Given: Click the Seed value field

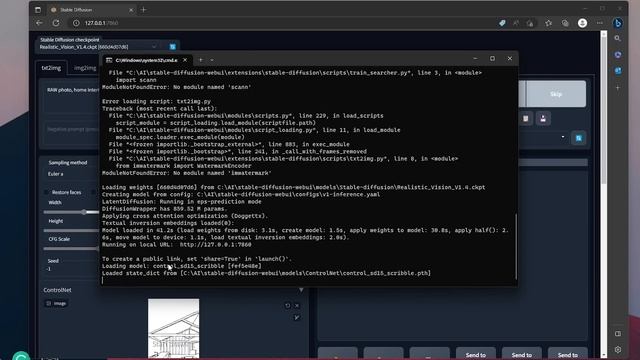Looking at the screenshot, I should pyautogui.click(x=71, y=269).
